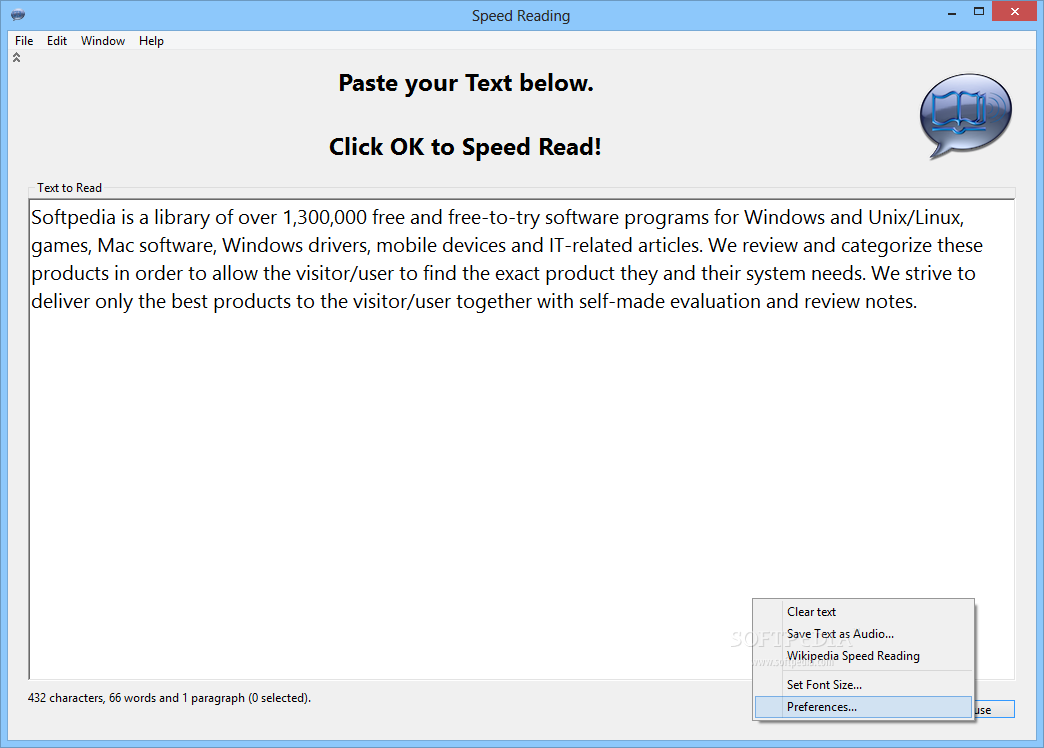Collapse header with double-chevron arrow
1044x748 pixels.
17,58
